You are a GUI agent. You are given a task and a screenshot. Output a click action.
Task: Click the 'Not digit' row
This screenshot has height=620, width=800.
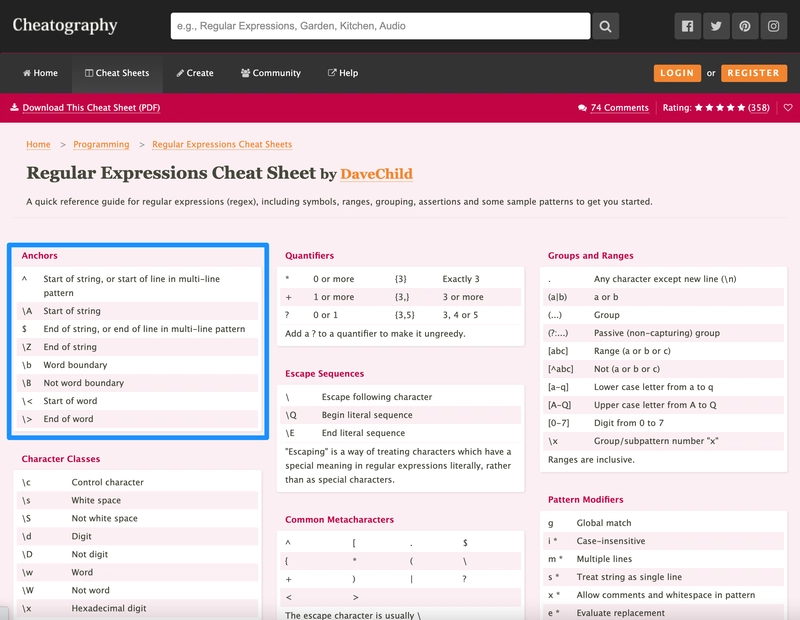137,554
